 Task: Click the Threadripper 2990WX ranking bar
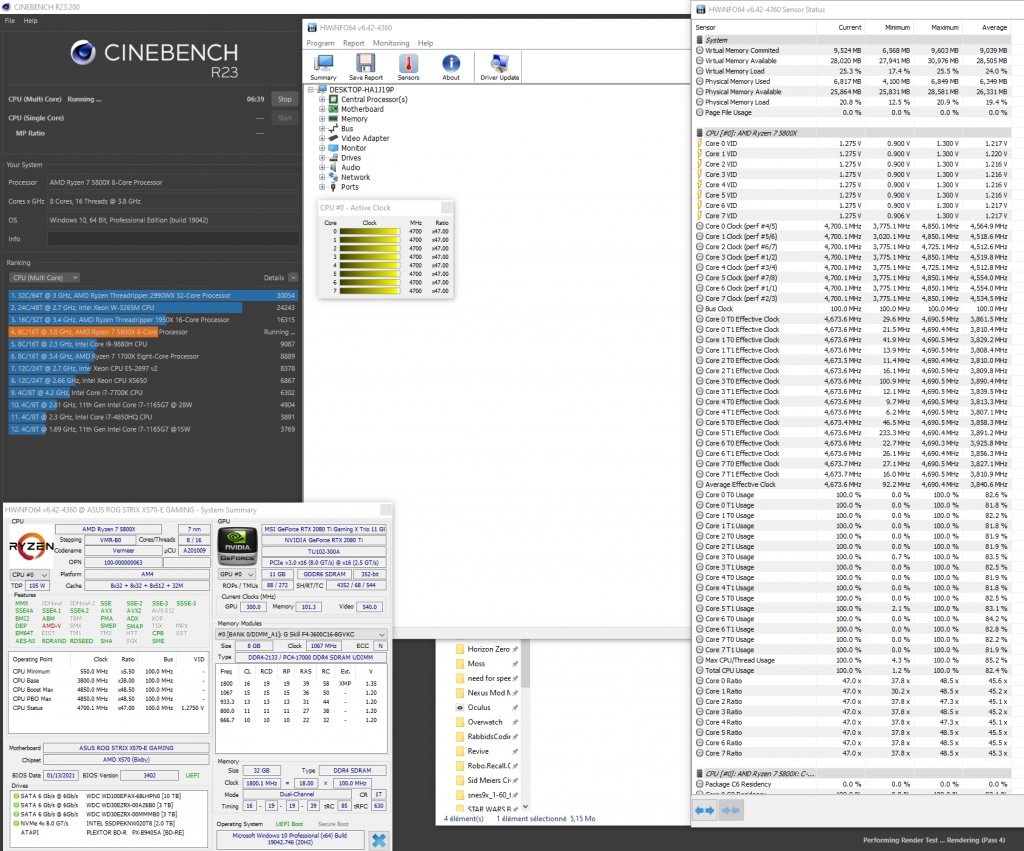click(x=153, y=295)
